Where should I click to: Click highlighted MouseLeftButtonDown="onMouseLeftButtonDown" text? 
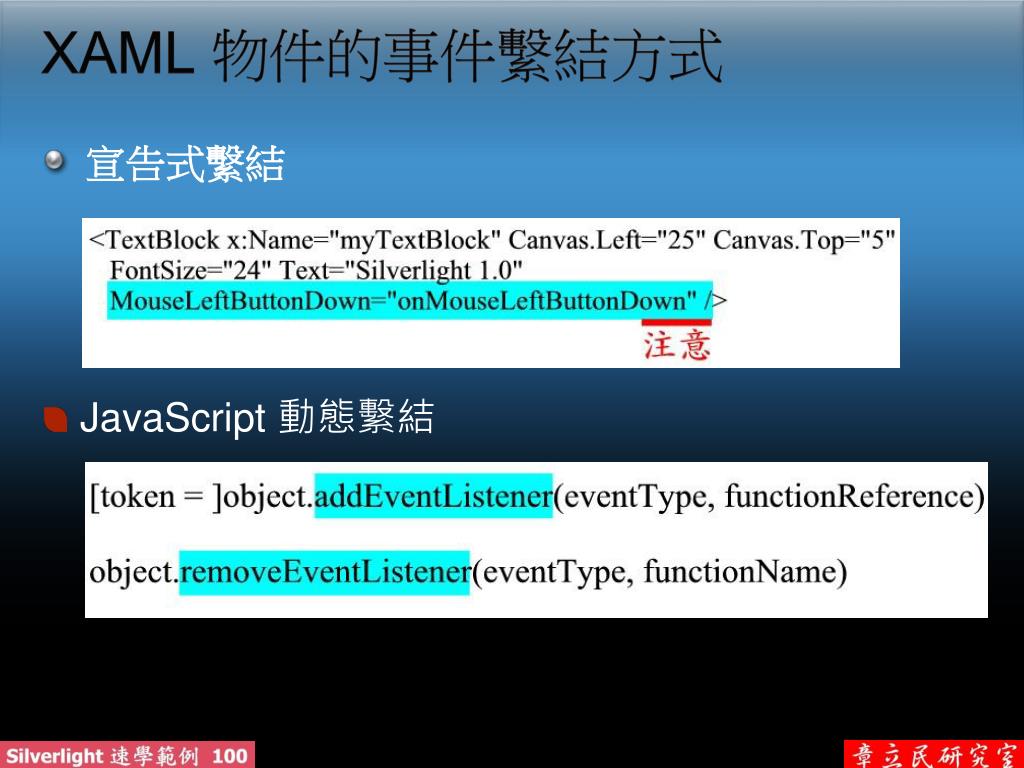[x=410, y=300]
